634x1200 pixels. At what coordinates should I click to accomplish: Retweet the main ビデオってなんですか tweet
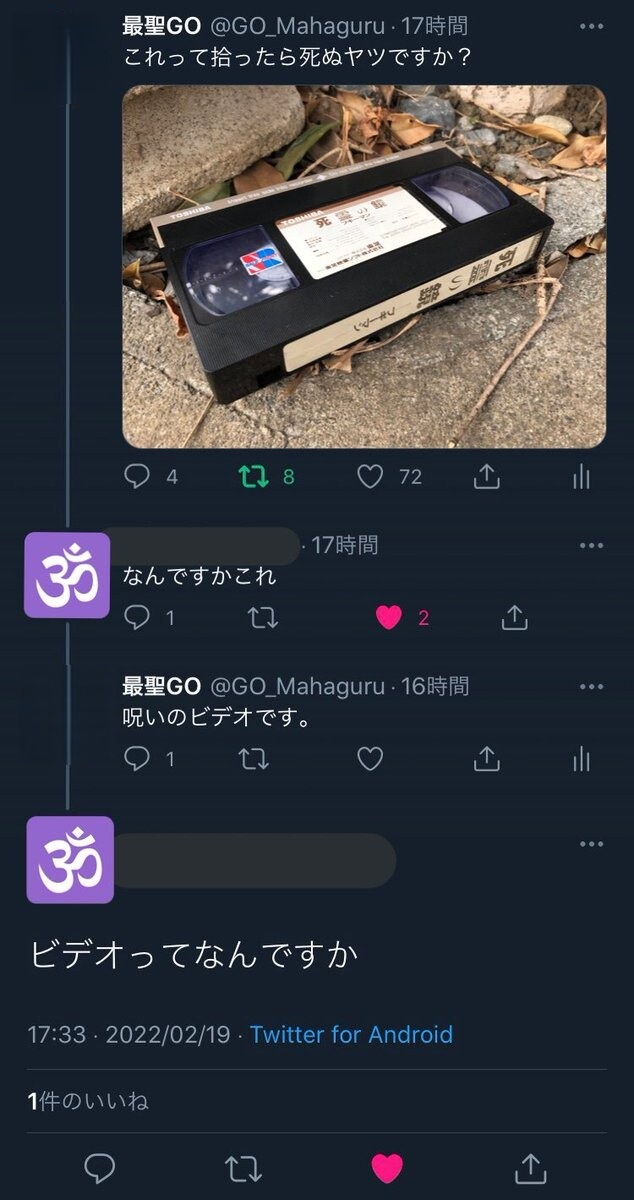pos(243,1167)
